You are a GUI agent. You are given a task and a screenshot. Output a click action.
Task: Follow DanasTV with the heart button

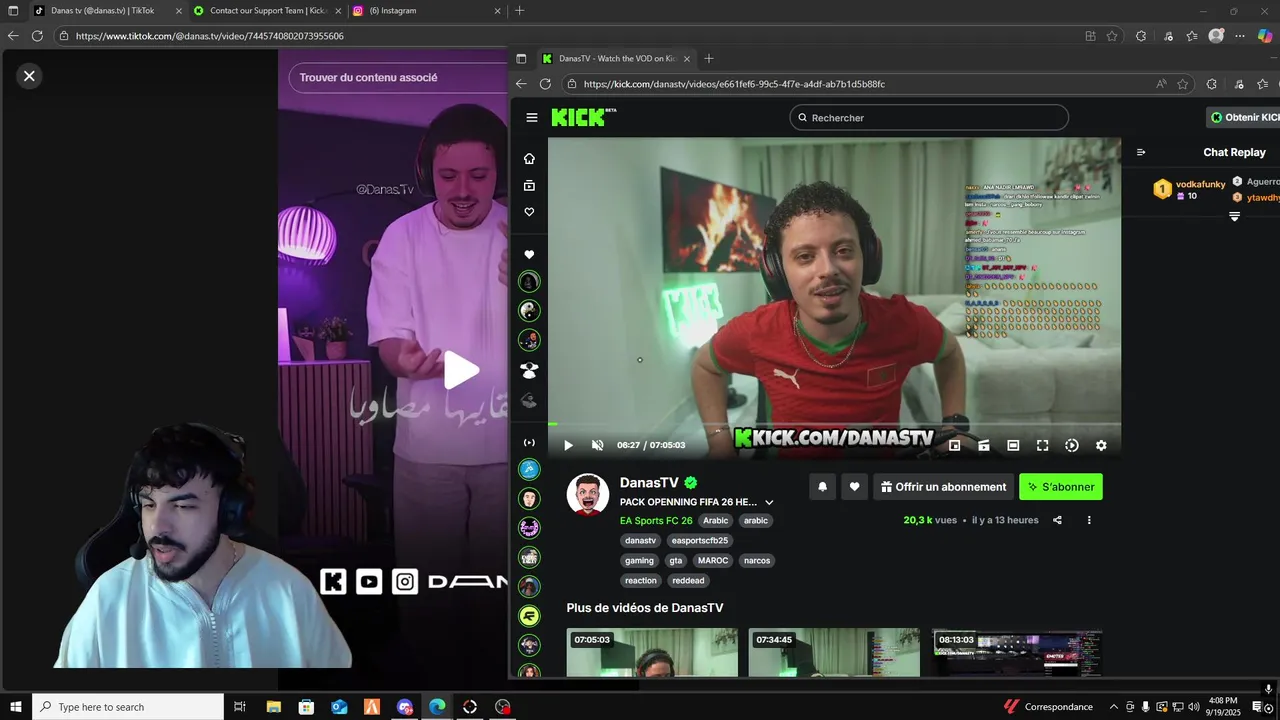[854, 487]
